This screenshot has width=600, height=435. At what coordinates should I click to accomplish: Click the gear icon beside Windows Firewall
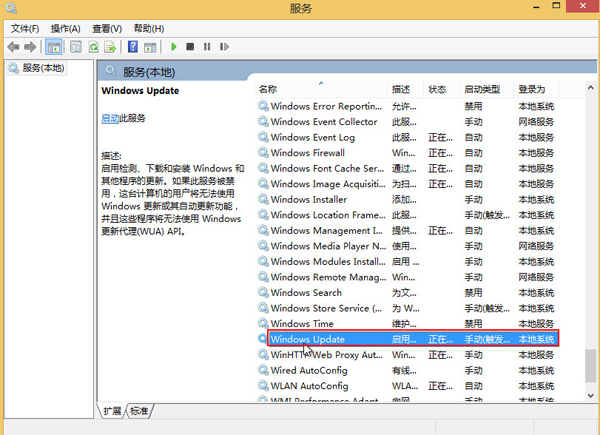pos(263,152)
